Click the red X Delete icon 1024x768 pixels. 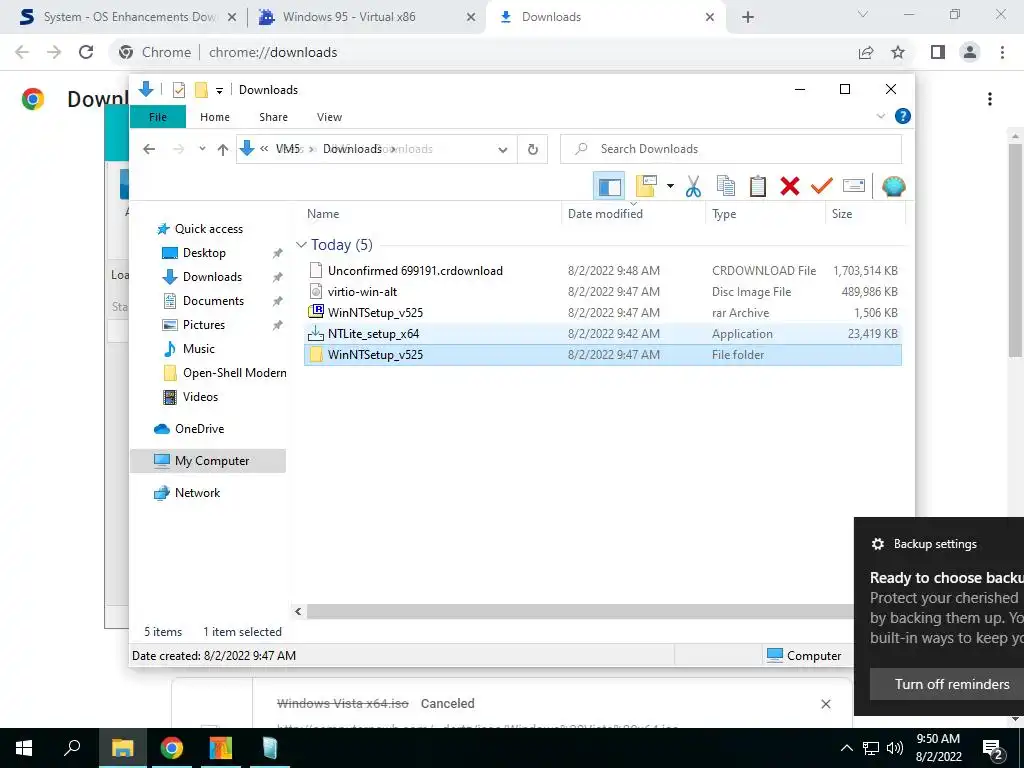(790, 187)
